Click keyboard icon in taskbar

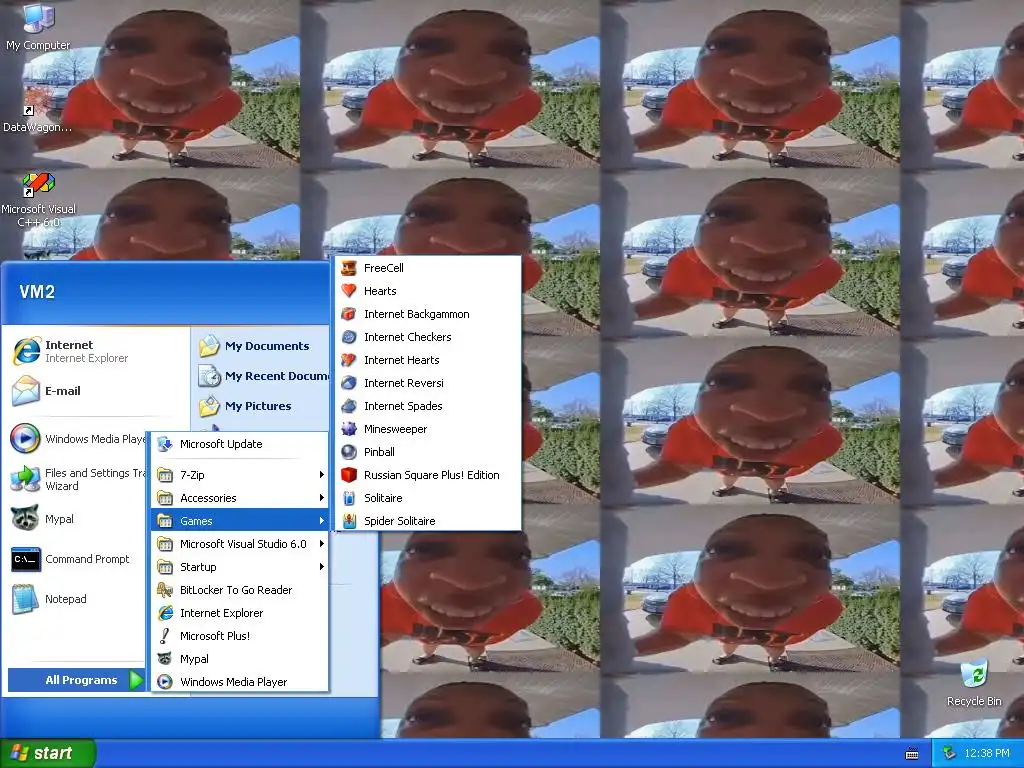[912, 754]
